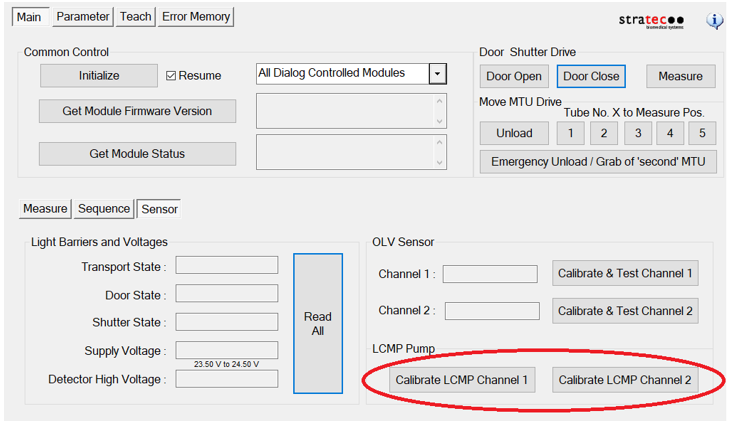The width and height of the screenshot is (729, 430).
Task: Open the Measure sub-tab
Action: tap(45, 209)
